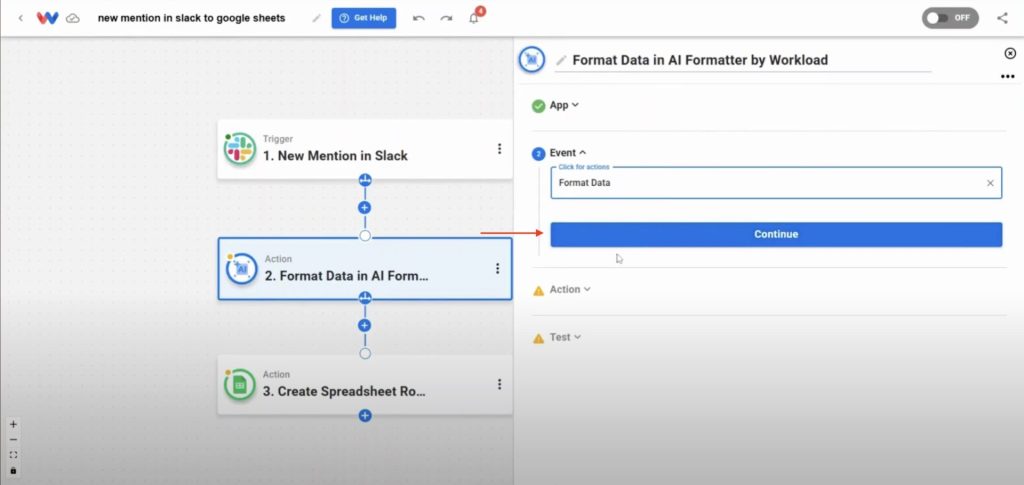Click AI Formatter icon on step 2 node
Image resolution: width=1024 pixels, height=485 pixels.
(x=242, y=269)
